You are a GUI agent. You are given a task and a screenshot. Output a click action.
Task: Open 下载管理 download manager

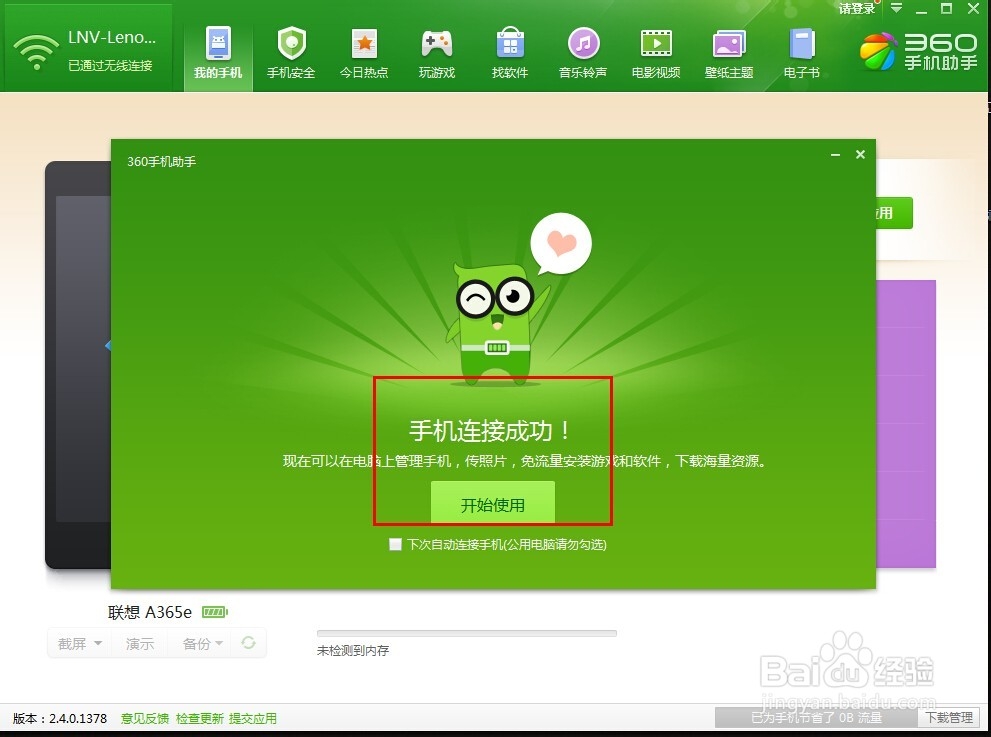(948, 718)
